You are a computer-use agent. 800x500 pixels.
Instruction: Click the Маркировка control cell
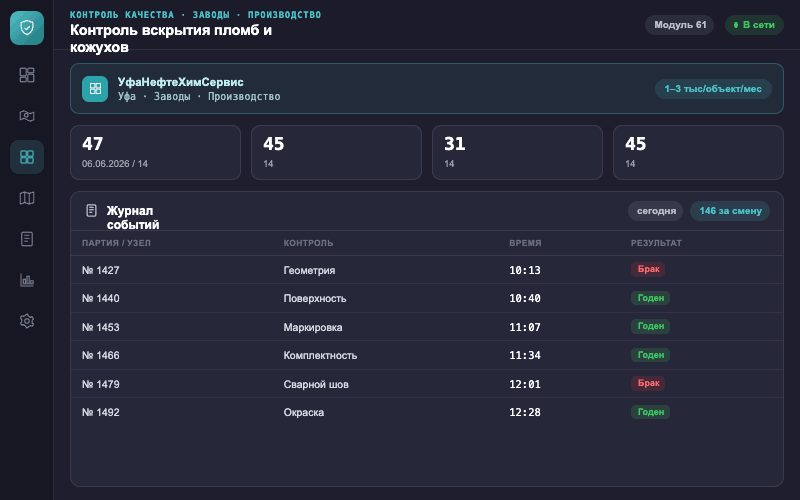click(x=313, y=327)
